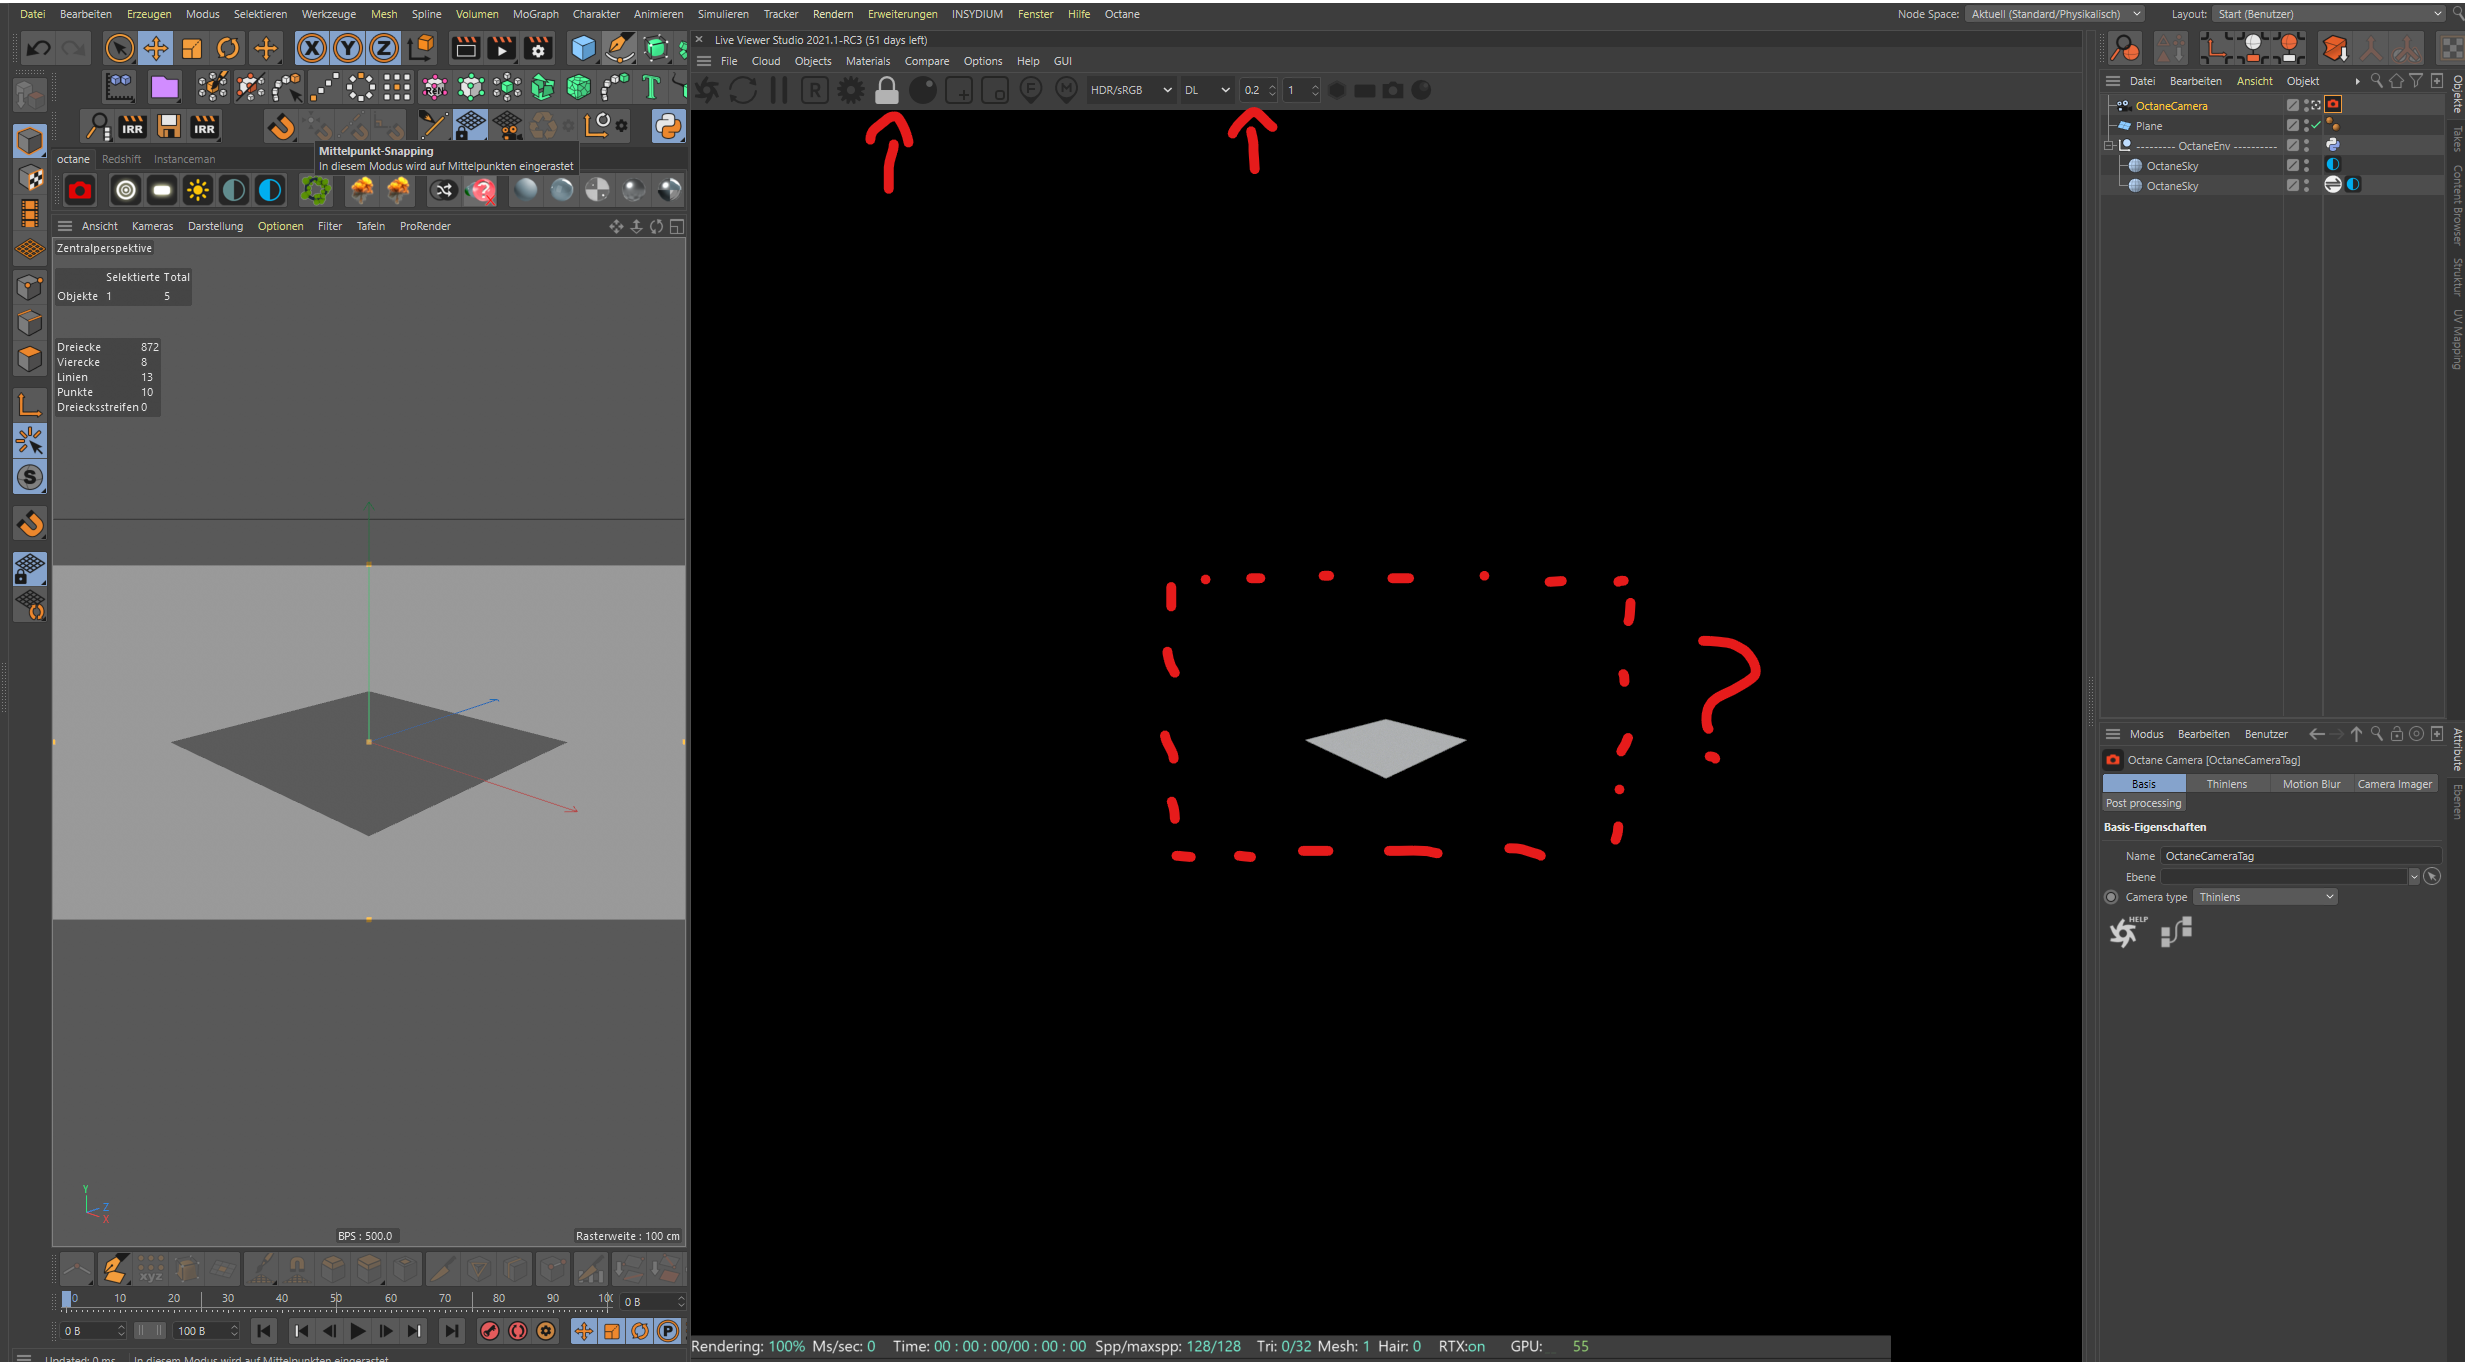2465x1362 pixels.
Task: Click the Post processing tab button
Action: tap(2143, 803)
